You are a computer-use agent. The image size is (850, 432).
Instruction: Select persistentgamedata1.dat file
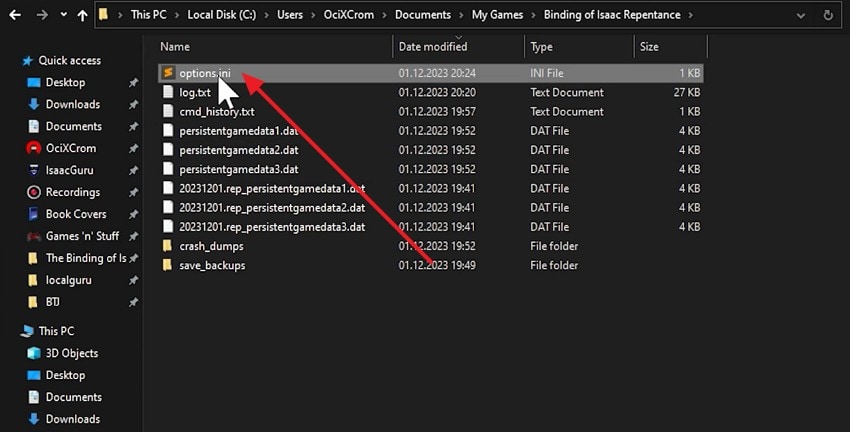click(239, 131)
